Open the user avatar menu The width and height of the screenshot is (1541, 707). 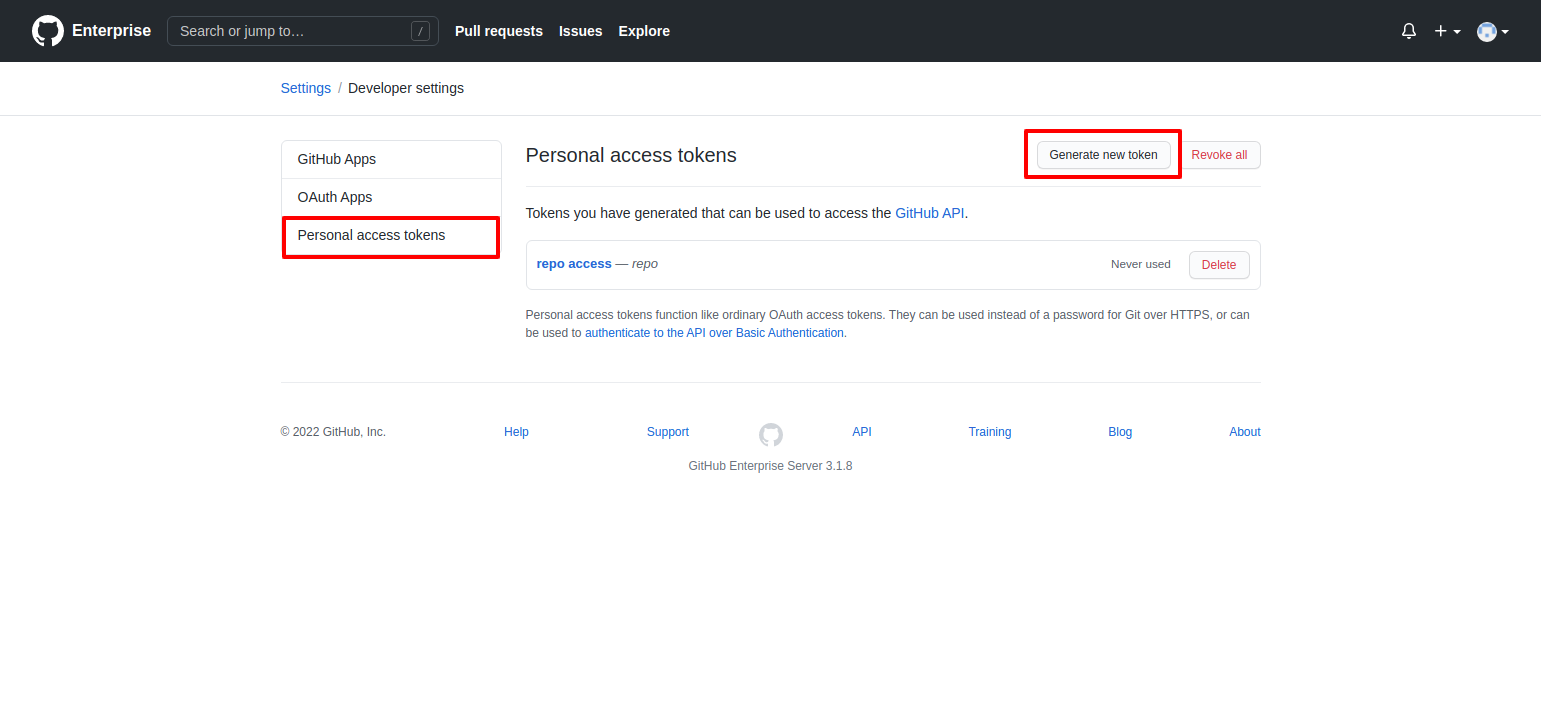click(x=1493, y=31)
